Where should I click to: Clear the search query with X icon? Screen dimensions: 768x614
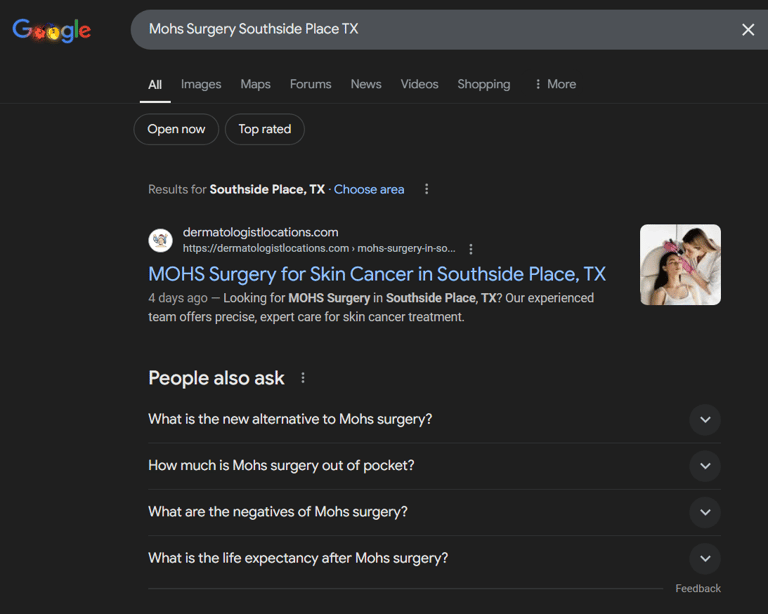pos(747,29)
